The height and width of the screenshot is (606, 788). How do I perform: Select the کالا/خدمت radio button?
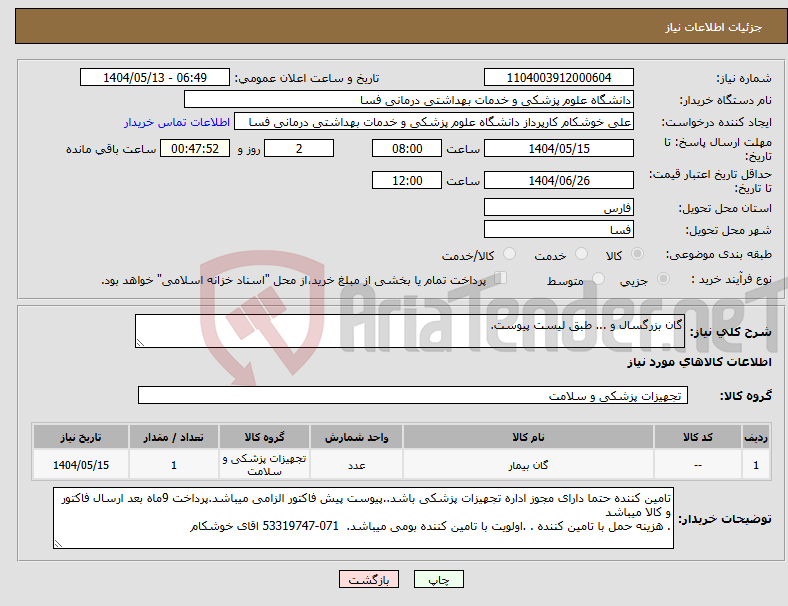[510, 254]
